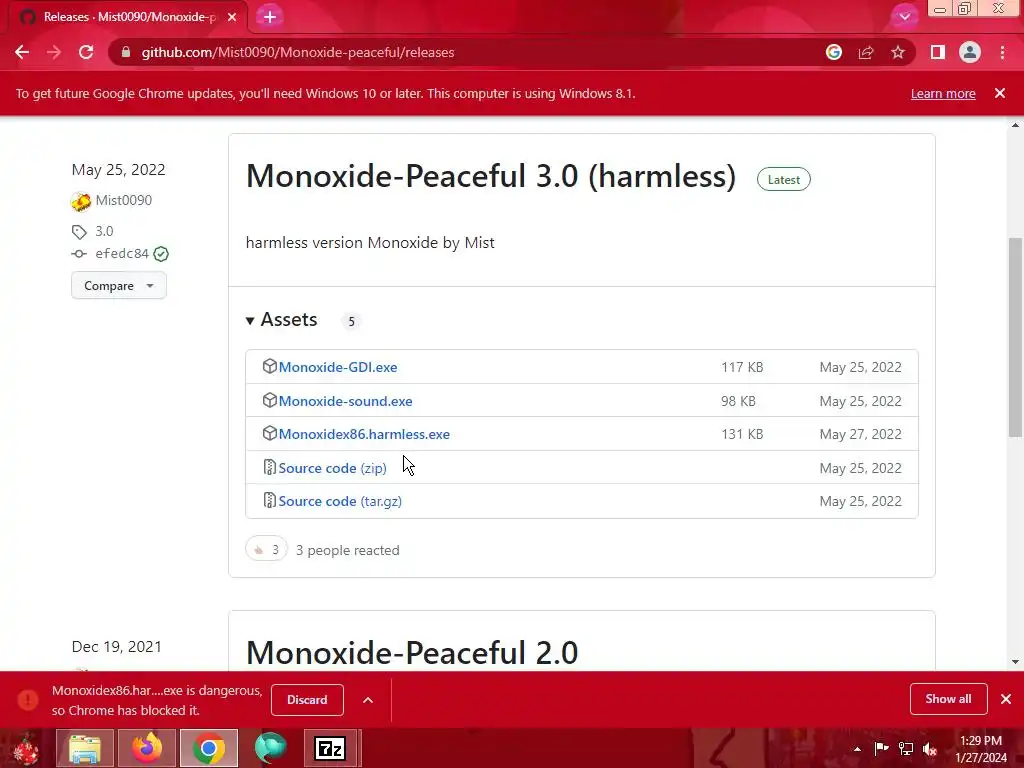Viewport: 1024px width, 768px height.
Task: Open Monoxide-Peaceful 2.0 release title
Action: coord(411,653)
